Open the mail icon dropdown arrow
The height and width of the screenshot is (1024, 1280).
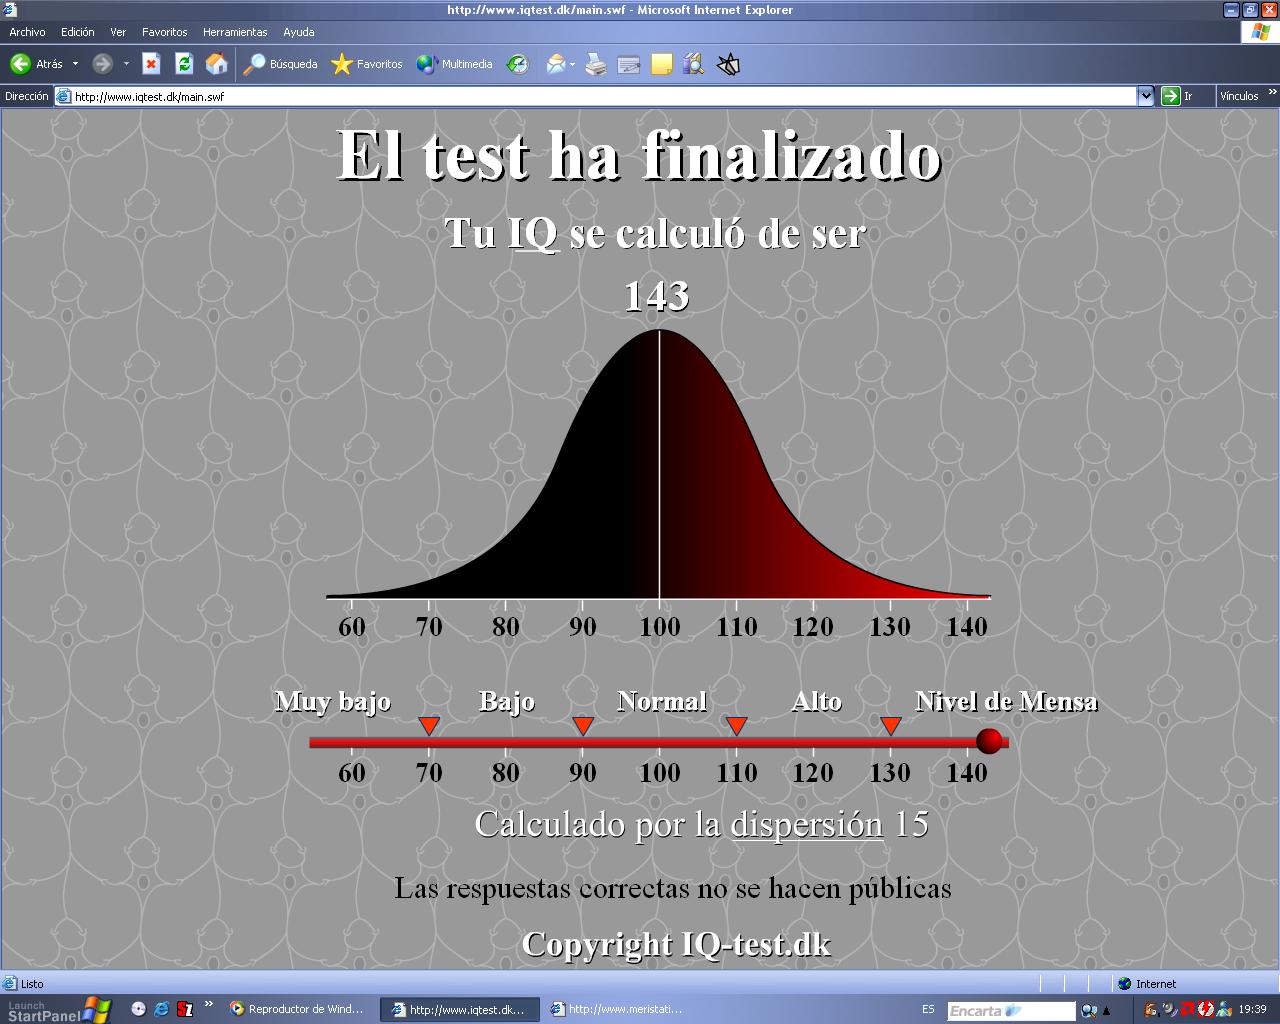coord(573,64)
